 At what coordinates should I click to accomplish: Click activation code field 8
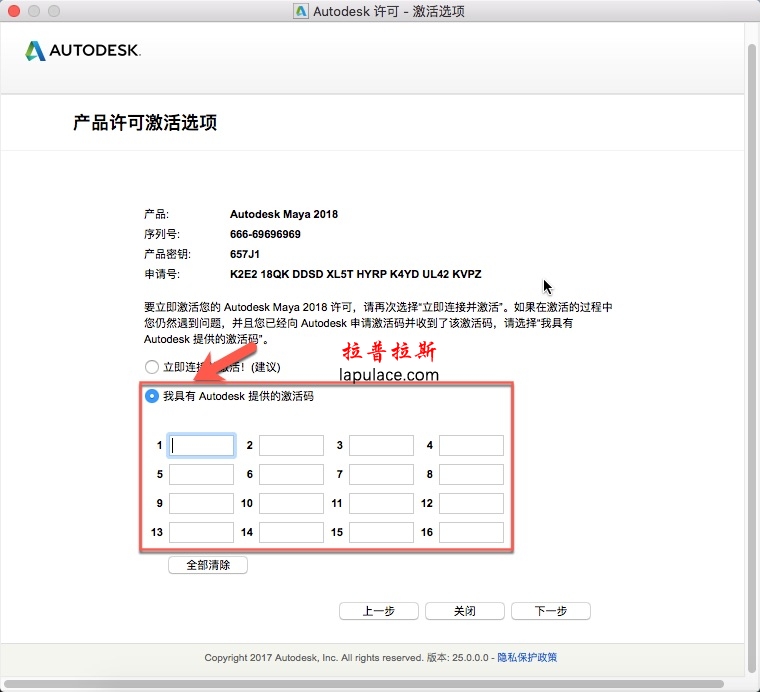471,474
